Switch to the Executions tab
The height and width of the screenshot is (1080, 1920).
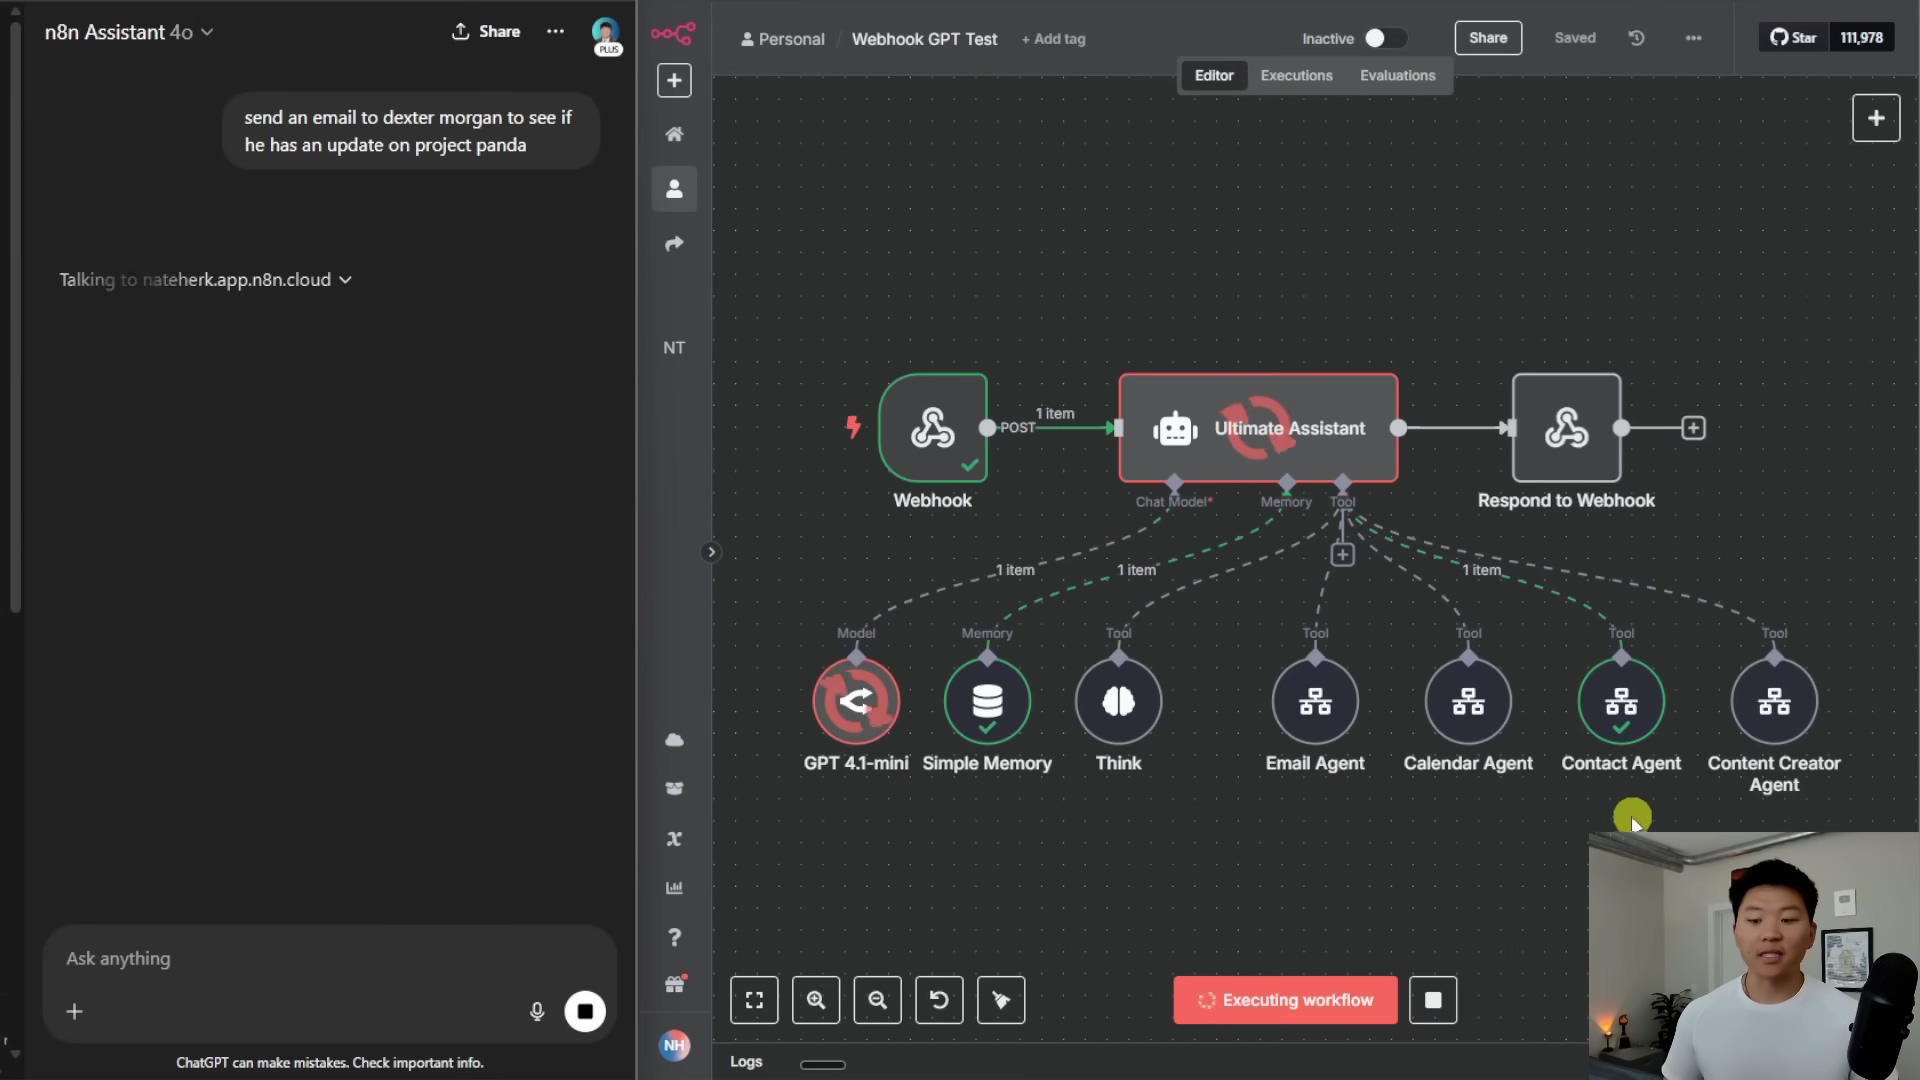click(x=1296, y=75)
